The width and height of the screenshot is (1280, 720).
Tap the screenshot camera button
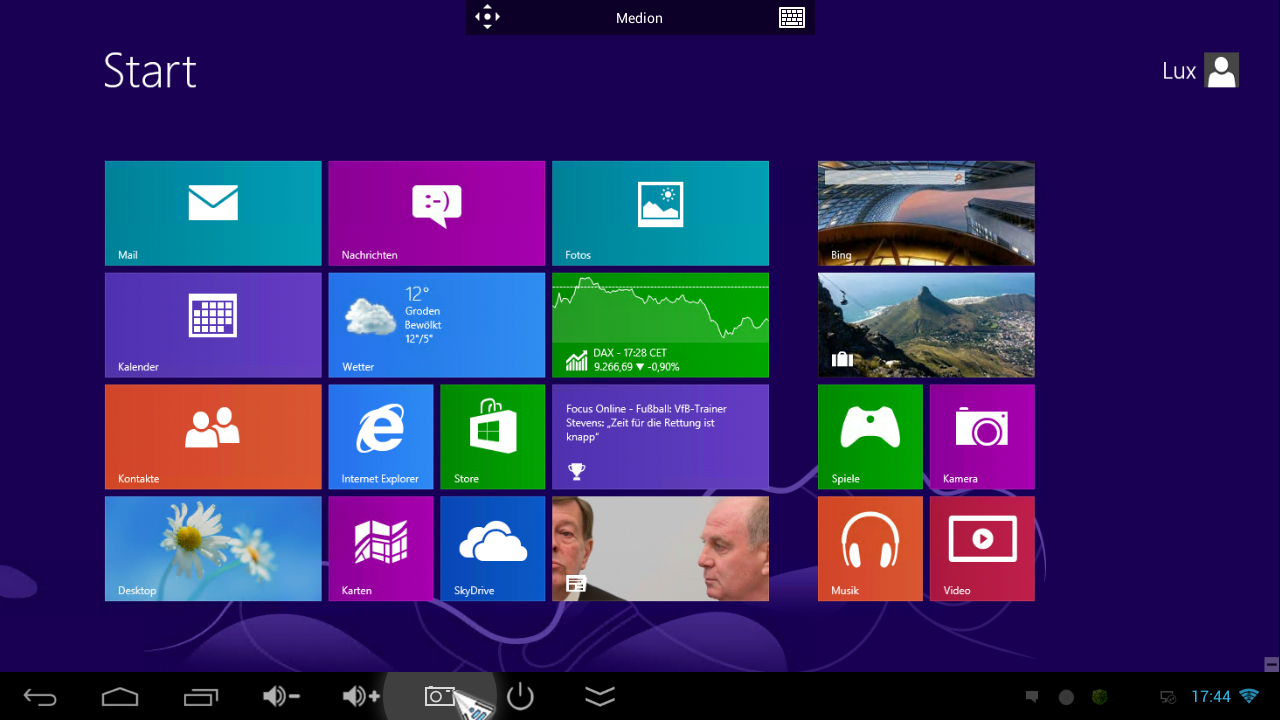tap(441, 696)
